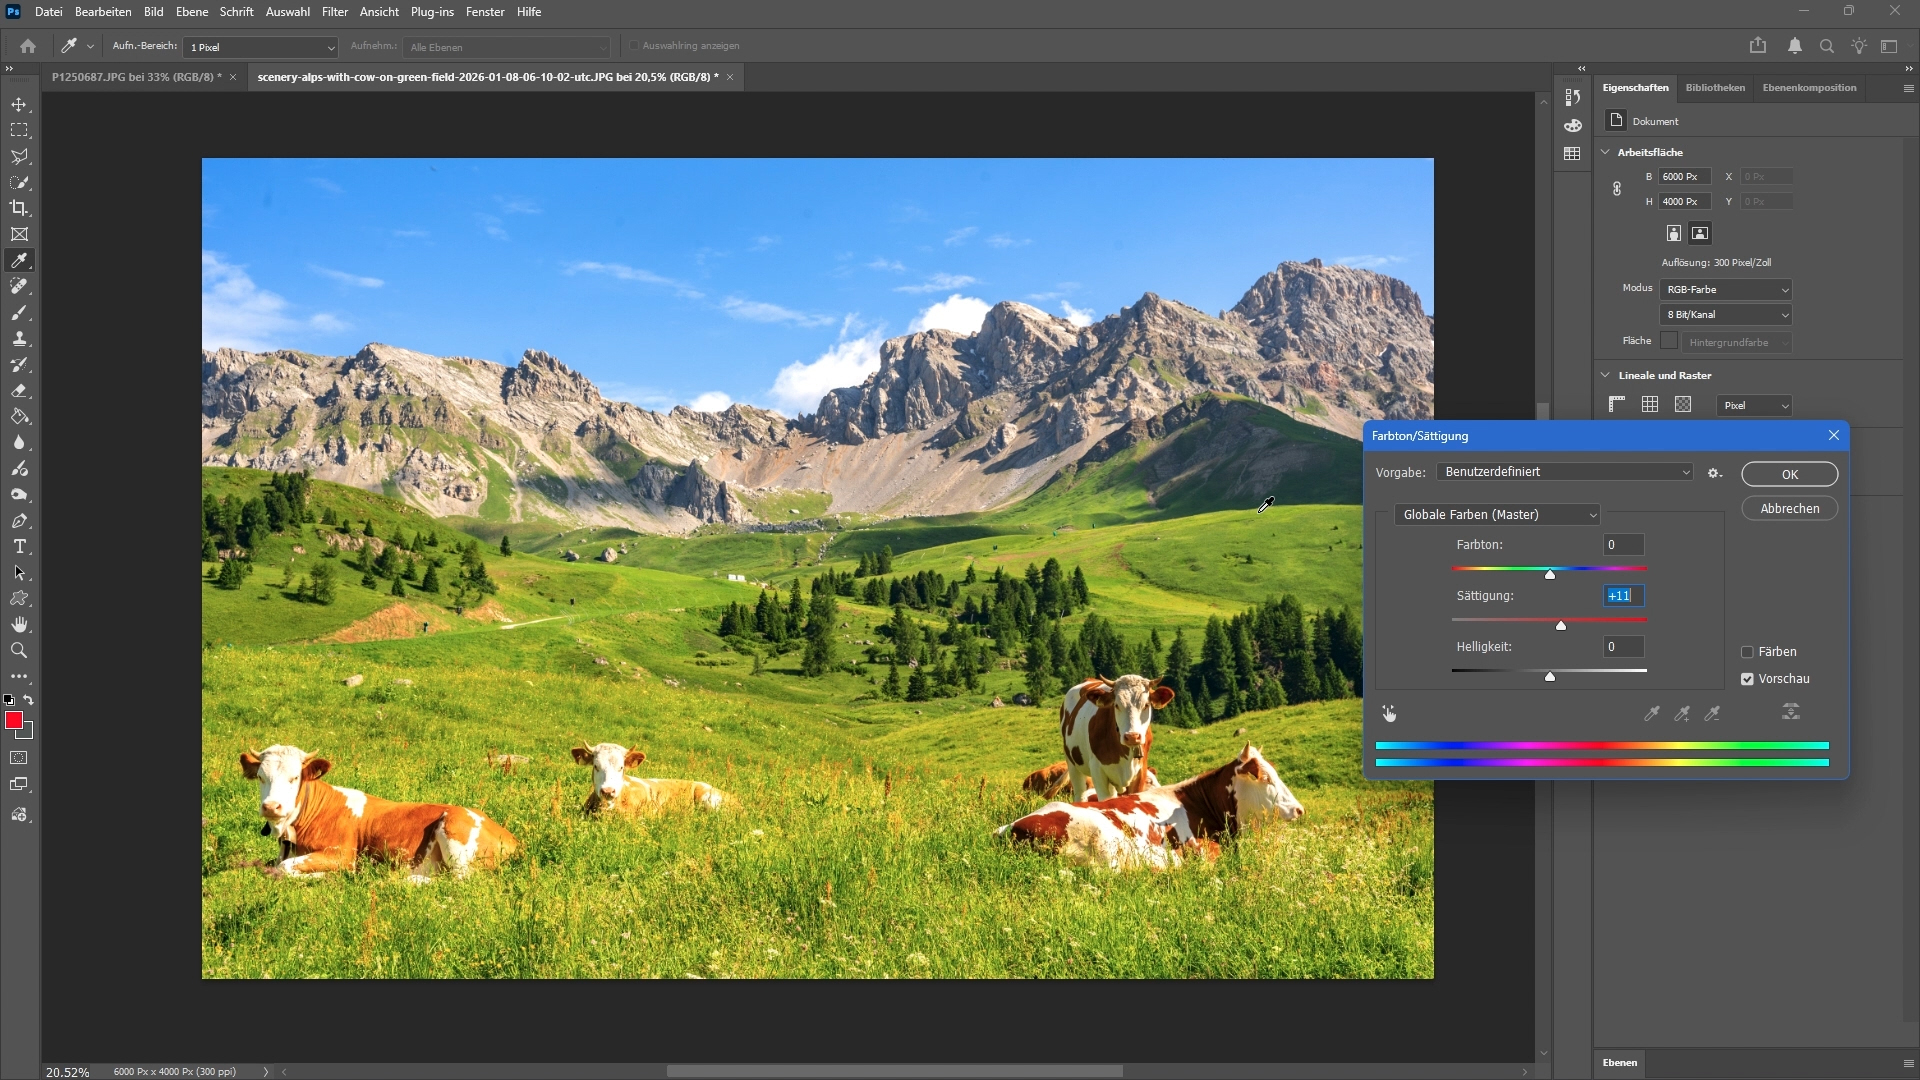This screenshot has height=1080, width=1920.
Task: Click the notifications bell icon
Action: pyautogui.click(x=1795, y=46)
